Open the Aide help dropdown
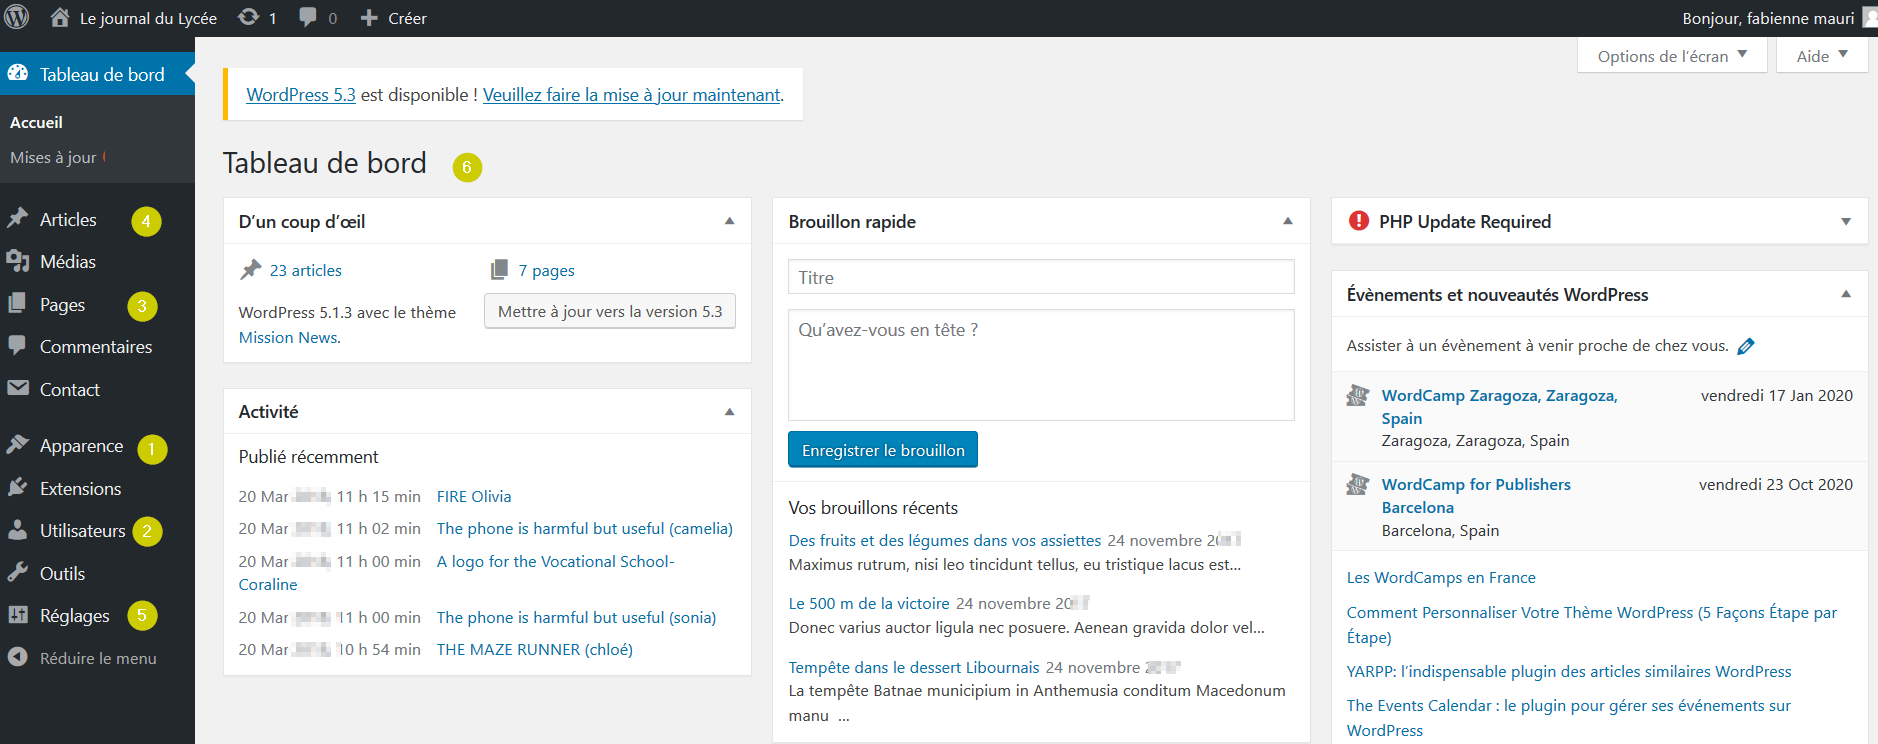The height and width of the screenshot is (744, 1878). coord(1822,56)
